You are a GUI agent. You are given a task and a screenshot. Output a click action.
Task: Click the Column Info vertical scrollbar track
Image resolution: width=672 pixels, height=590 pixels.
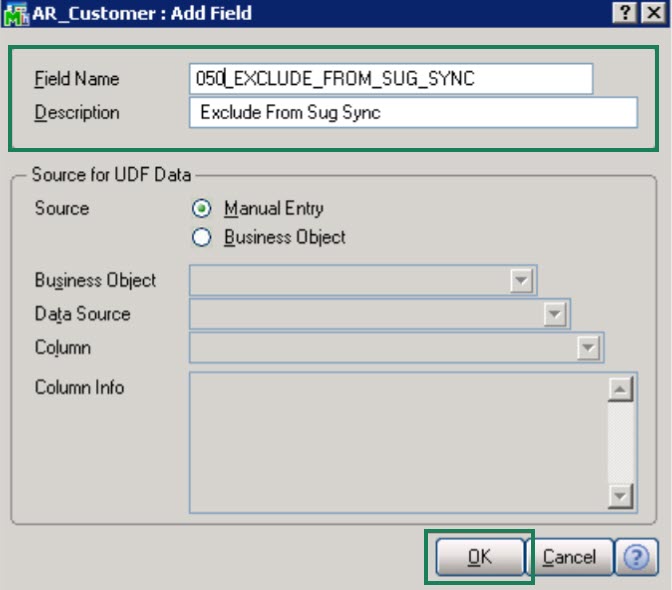point(620,442)
